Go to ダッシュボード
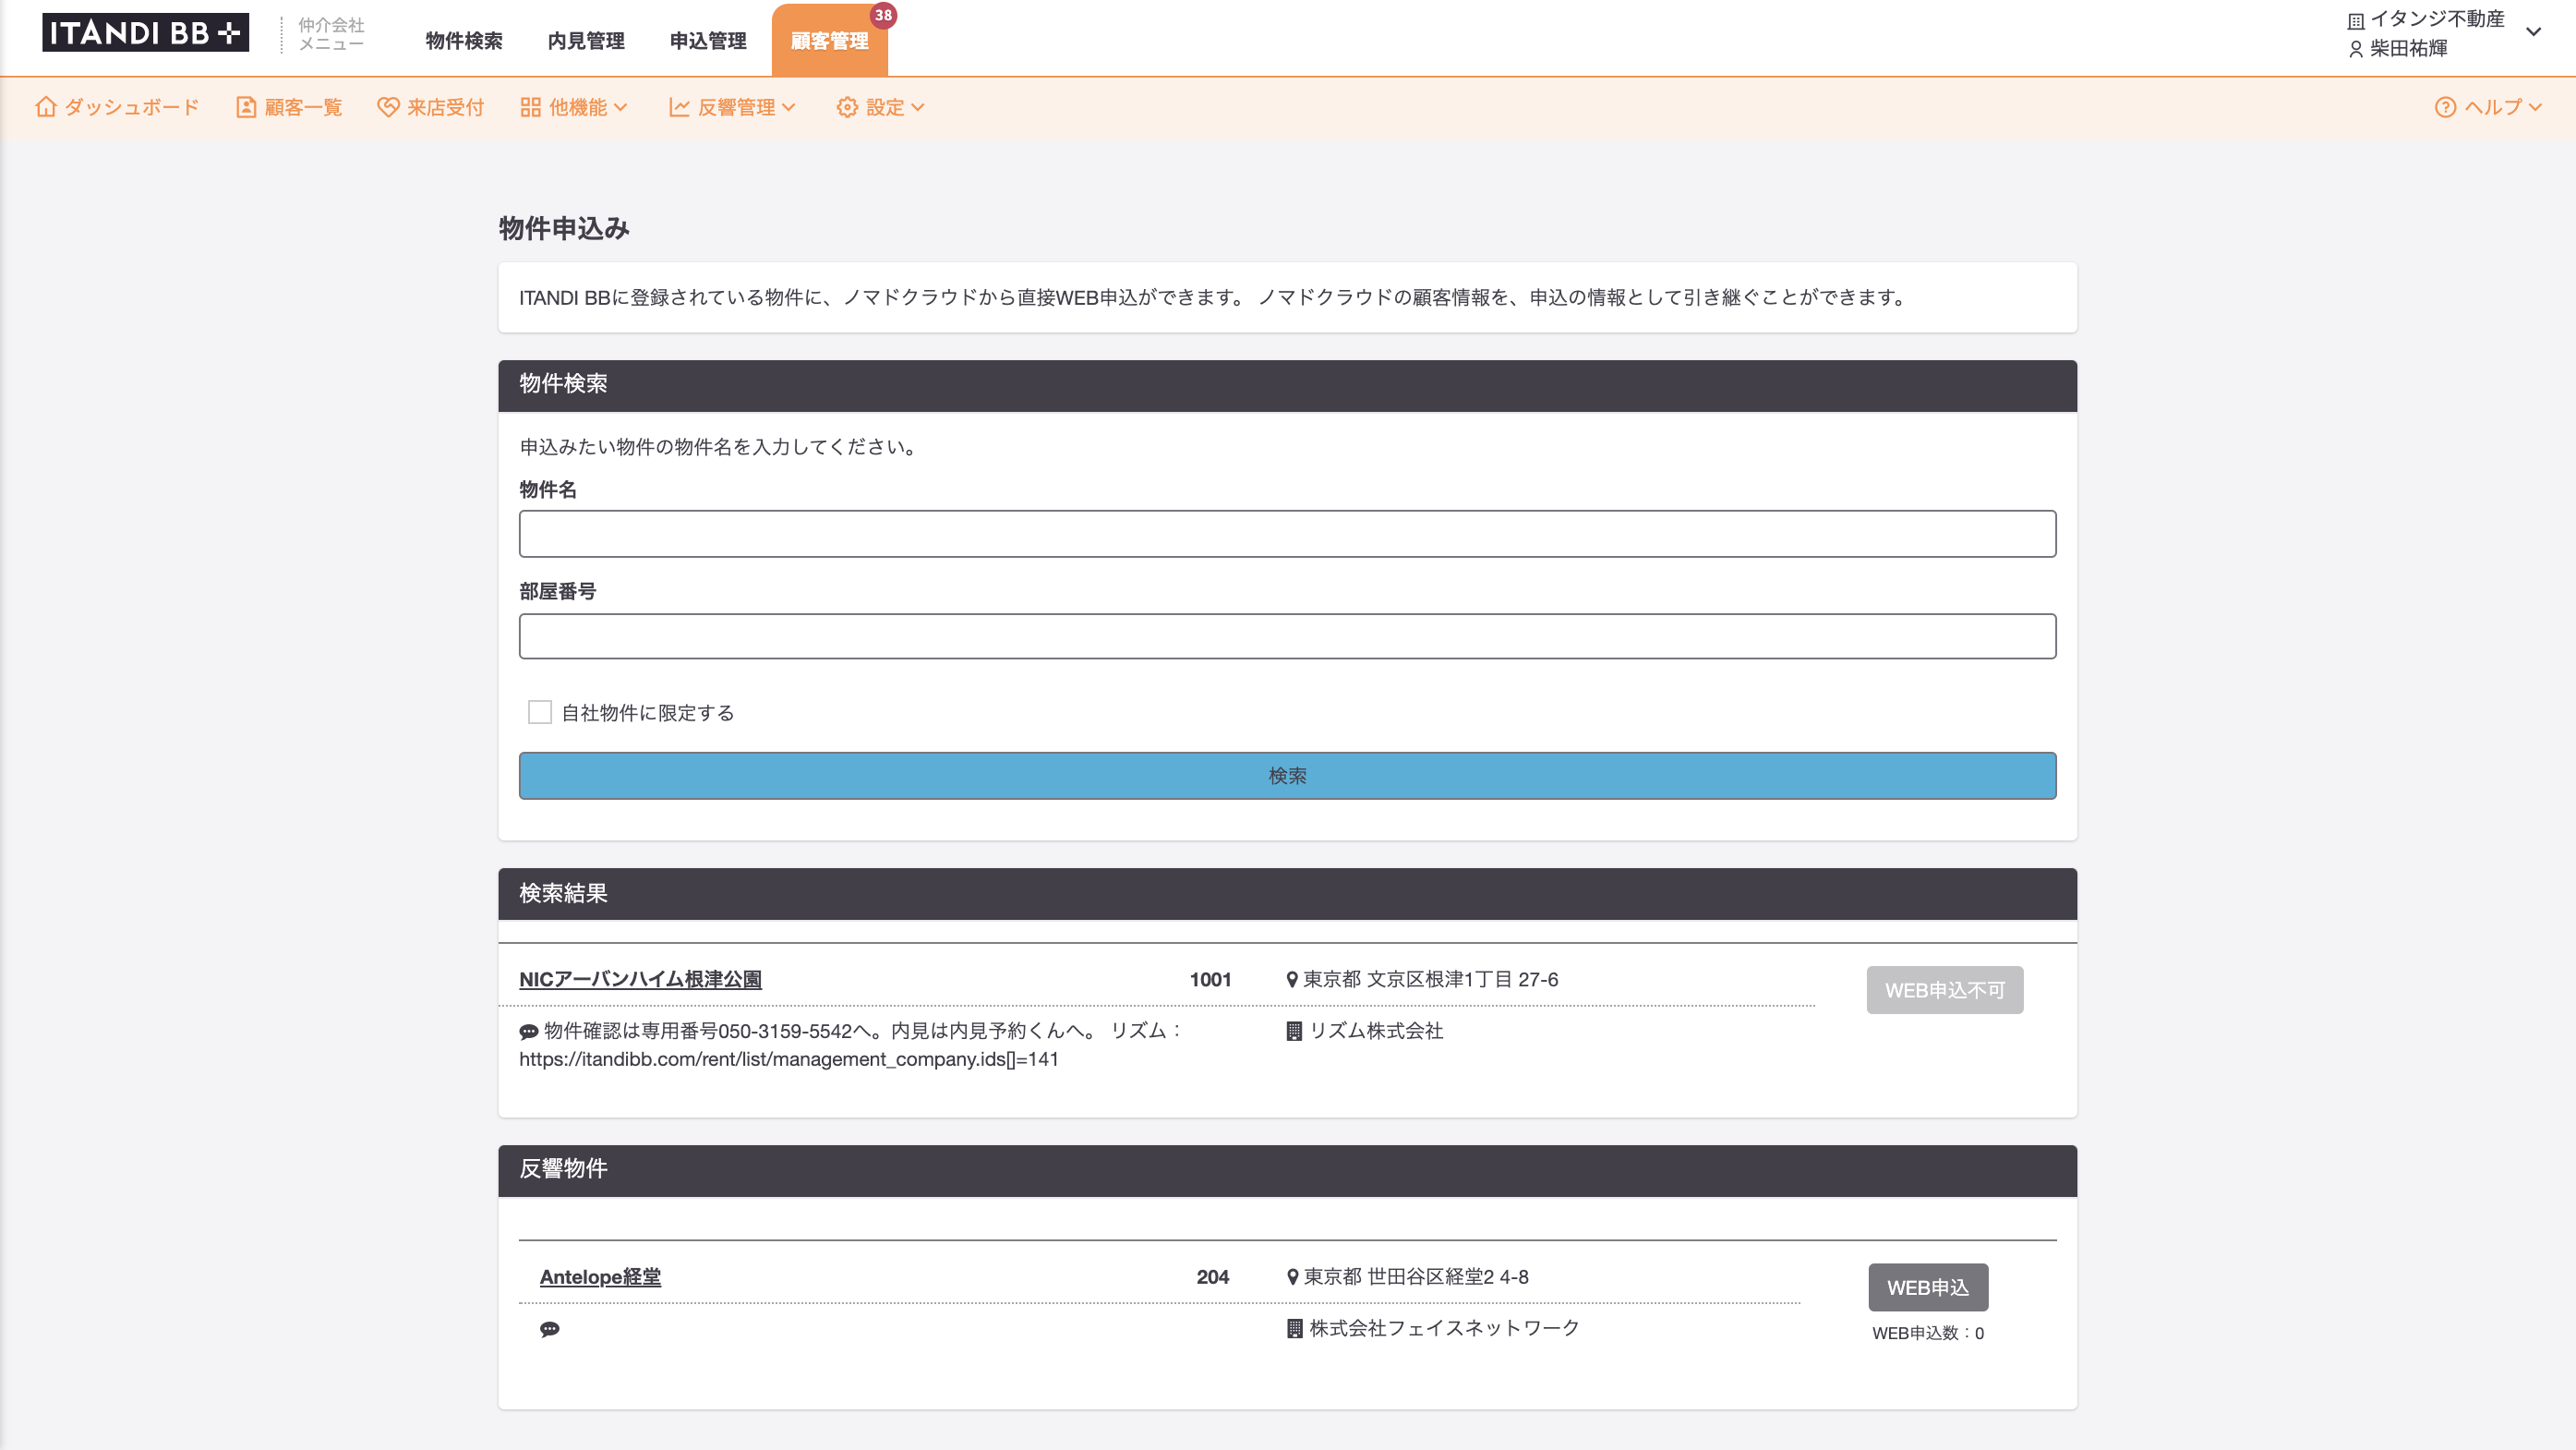The height and width of the screenshot is (1450, 2576). coord(117,107)
